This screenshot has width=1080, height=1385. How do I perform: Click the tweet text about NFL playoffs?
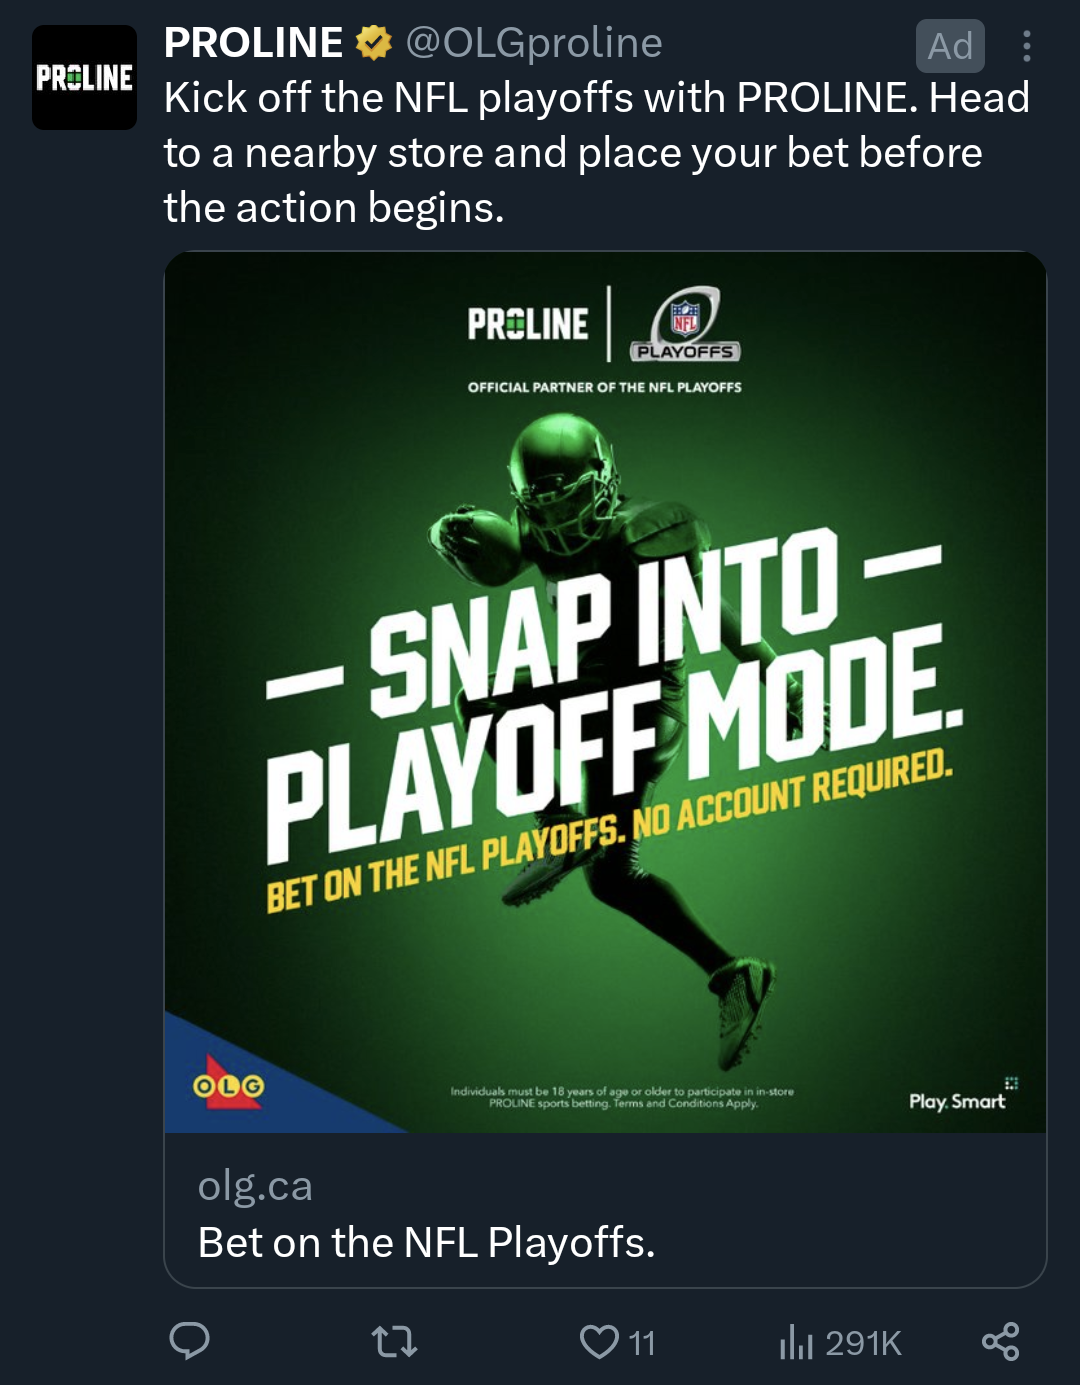(x=596, y=153)
